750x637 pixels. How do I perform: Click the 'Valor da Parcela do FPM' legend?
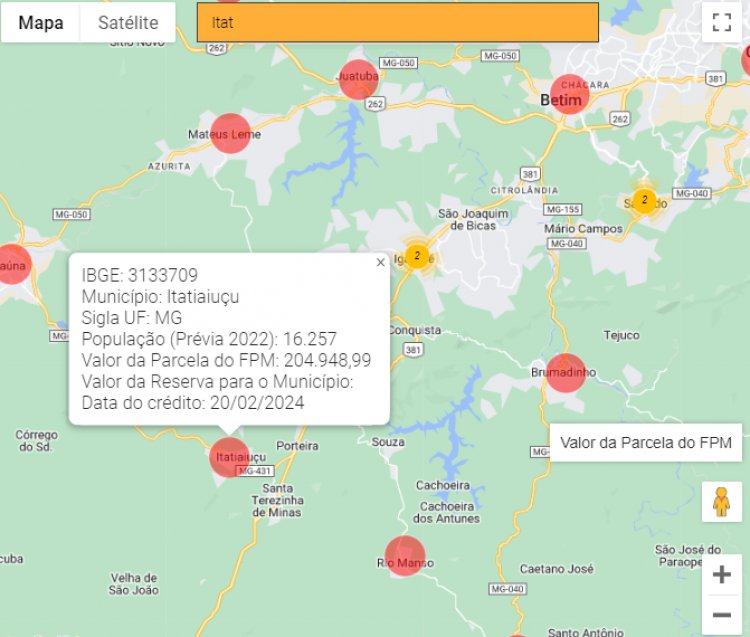click(646, 442)
